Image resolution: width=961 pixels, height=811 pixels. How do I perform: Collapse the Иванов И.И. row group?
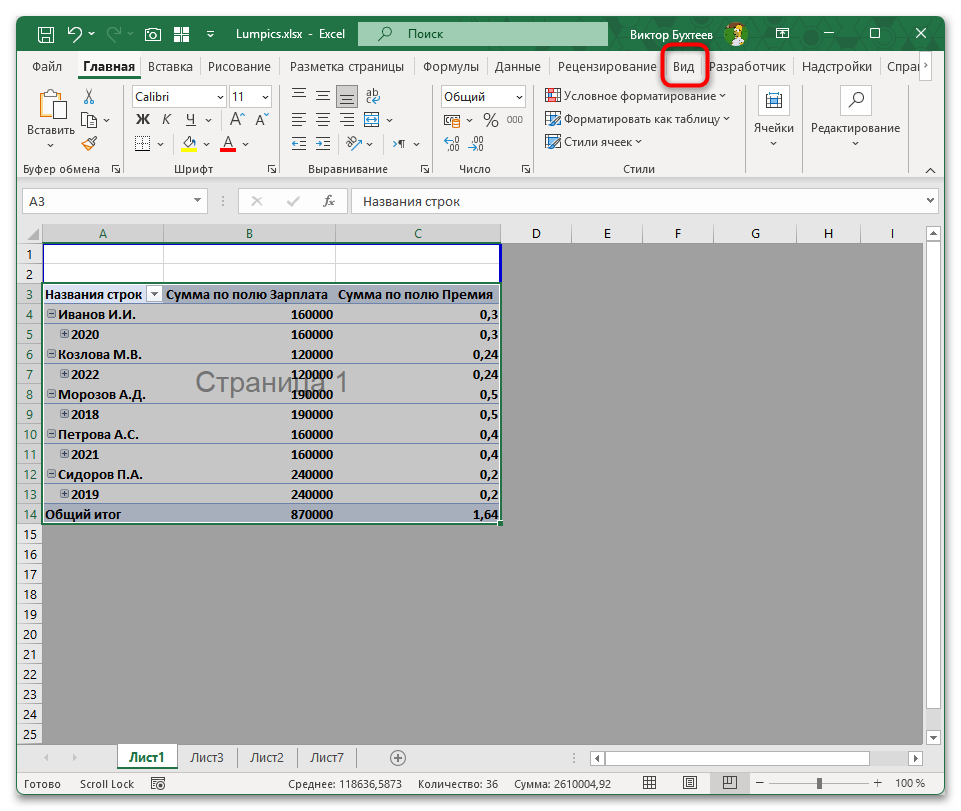pyautogui.click(x=51, y=314)
